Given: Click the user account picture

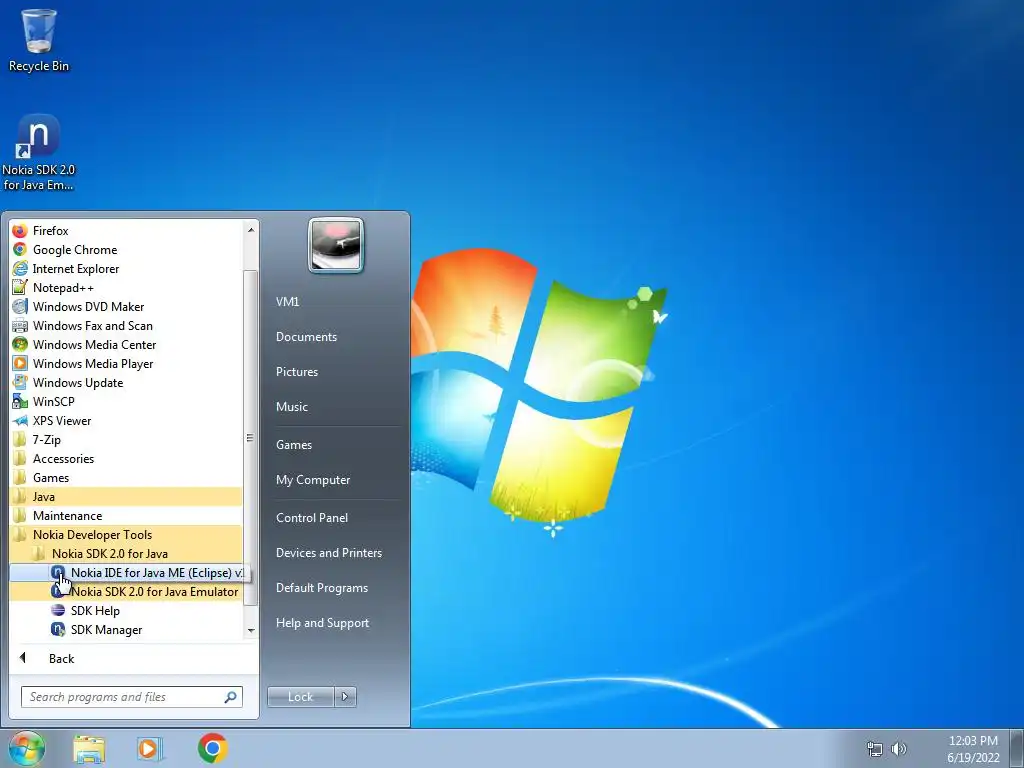Looking at the screenshot, I should point(336,245).
